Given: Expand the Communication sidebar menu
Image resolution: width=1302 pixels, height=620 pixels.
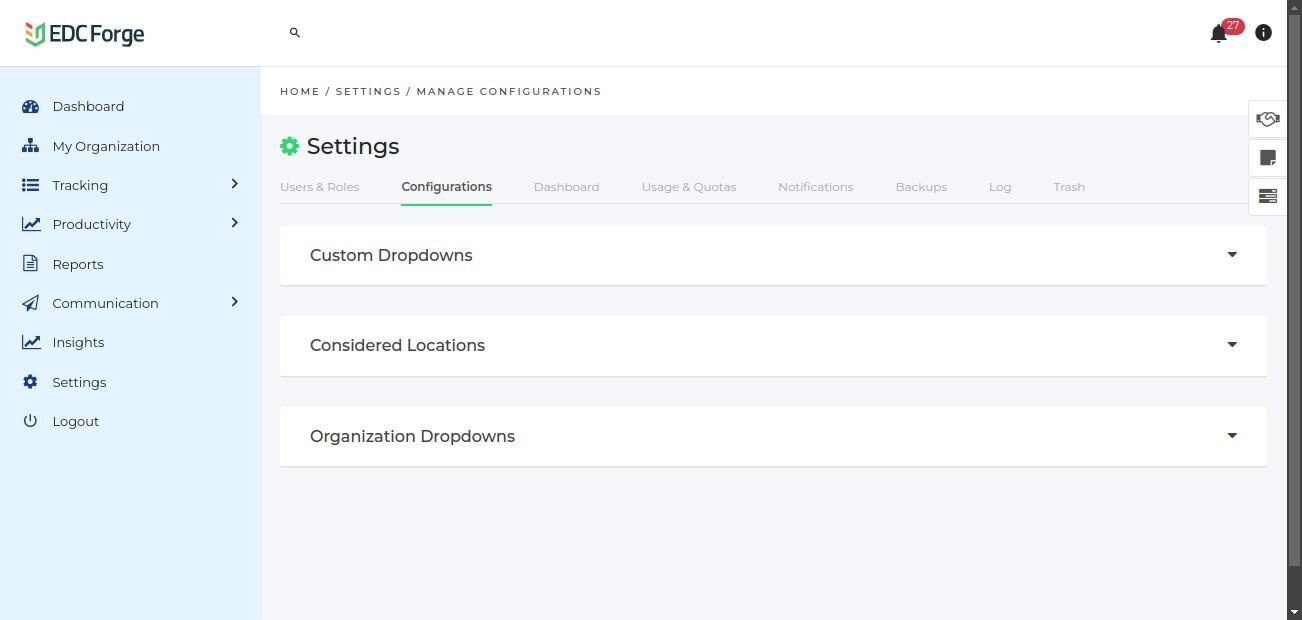Looking at the screenshot, I should click(234, 302).
